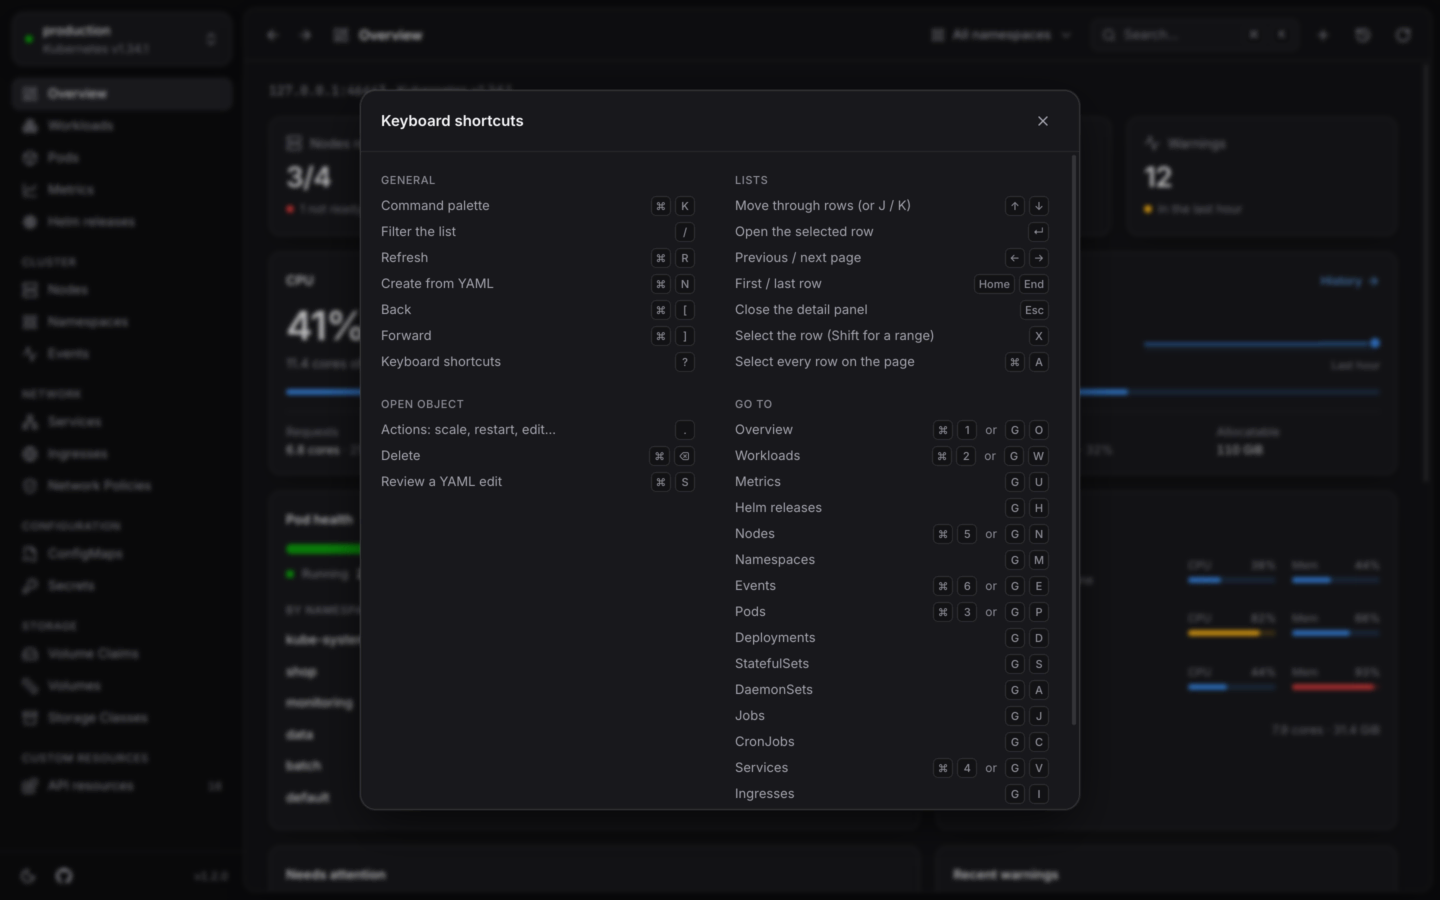Screen dimensions: 1440x900
Task: Click the plus icon in the top bar
Action: point(1323,35)
